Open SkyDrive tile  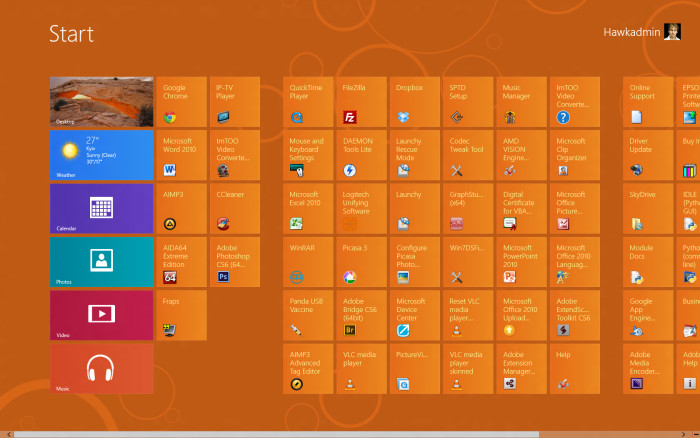(x=648, y=209)
